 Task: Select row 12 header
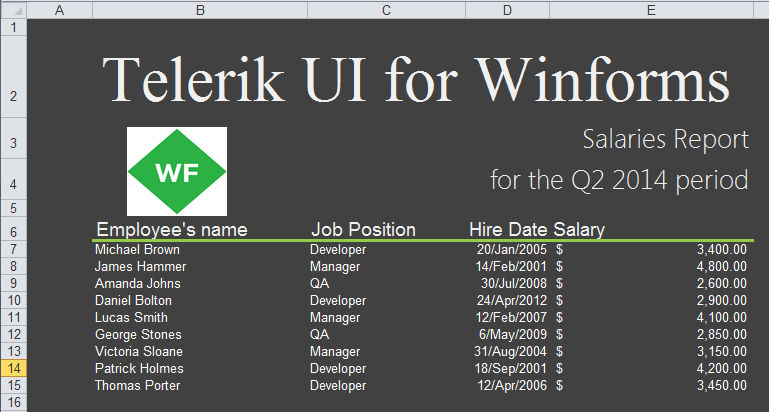point(14,335)
